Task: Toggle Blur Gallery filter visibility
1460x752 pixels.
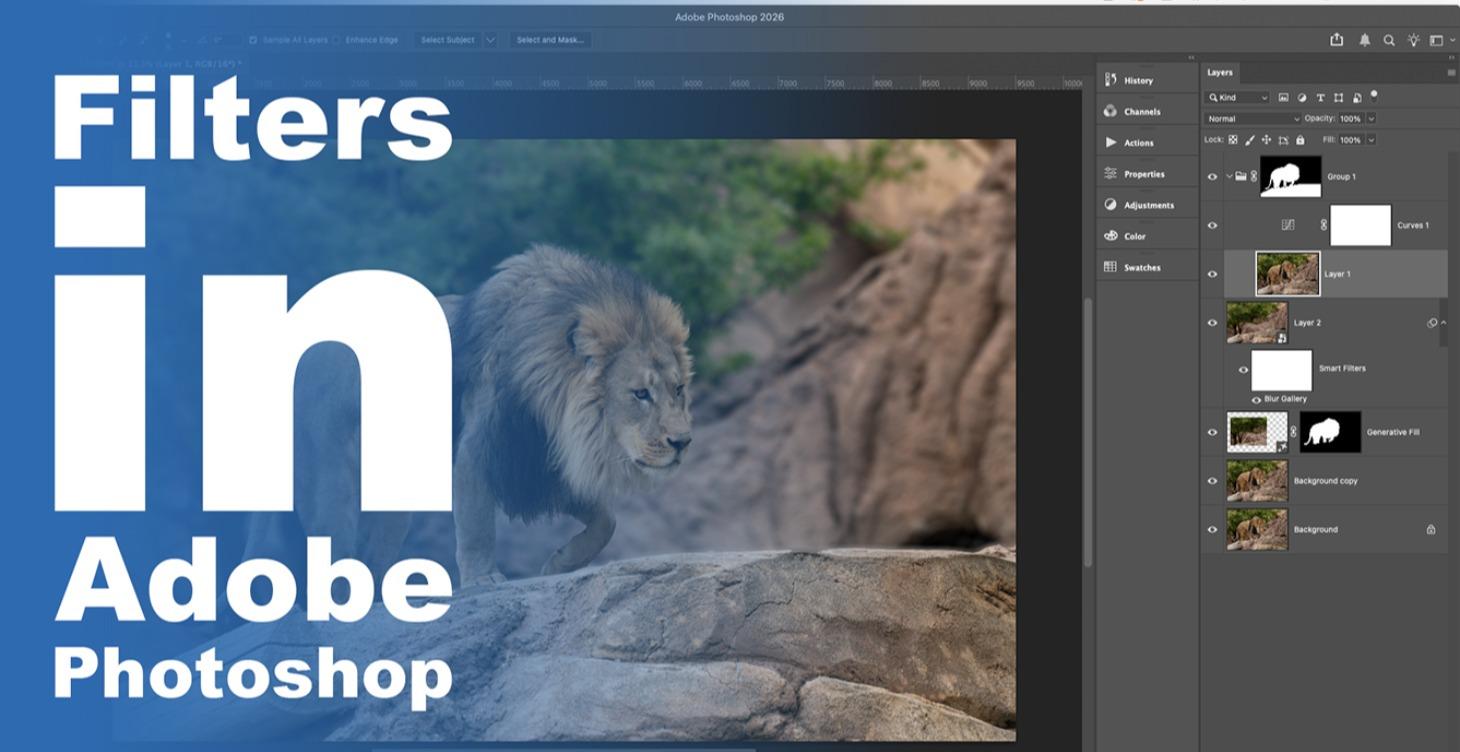Action: pos(1257,399)
